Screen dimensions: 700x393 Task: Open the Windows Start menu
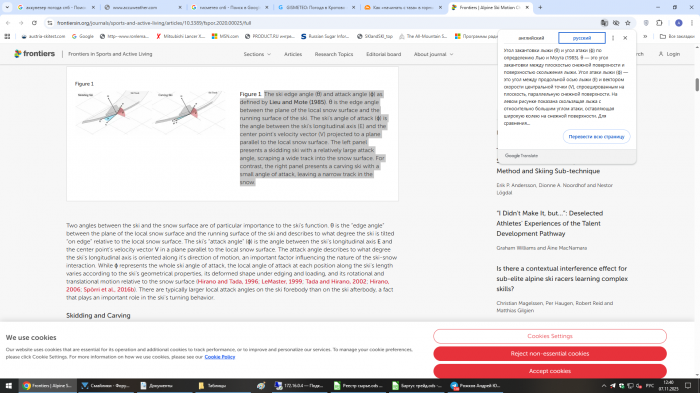pos(8,385)
